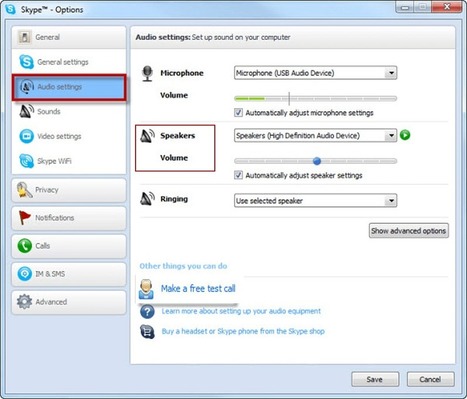Viewport: 467px width, 399px height.
Task: Click the IM & SMS chat icon
Action: [x=24, y=274]
